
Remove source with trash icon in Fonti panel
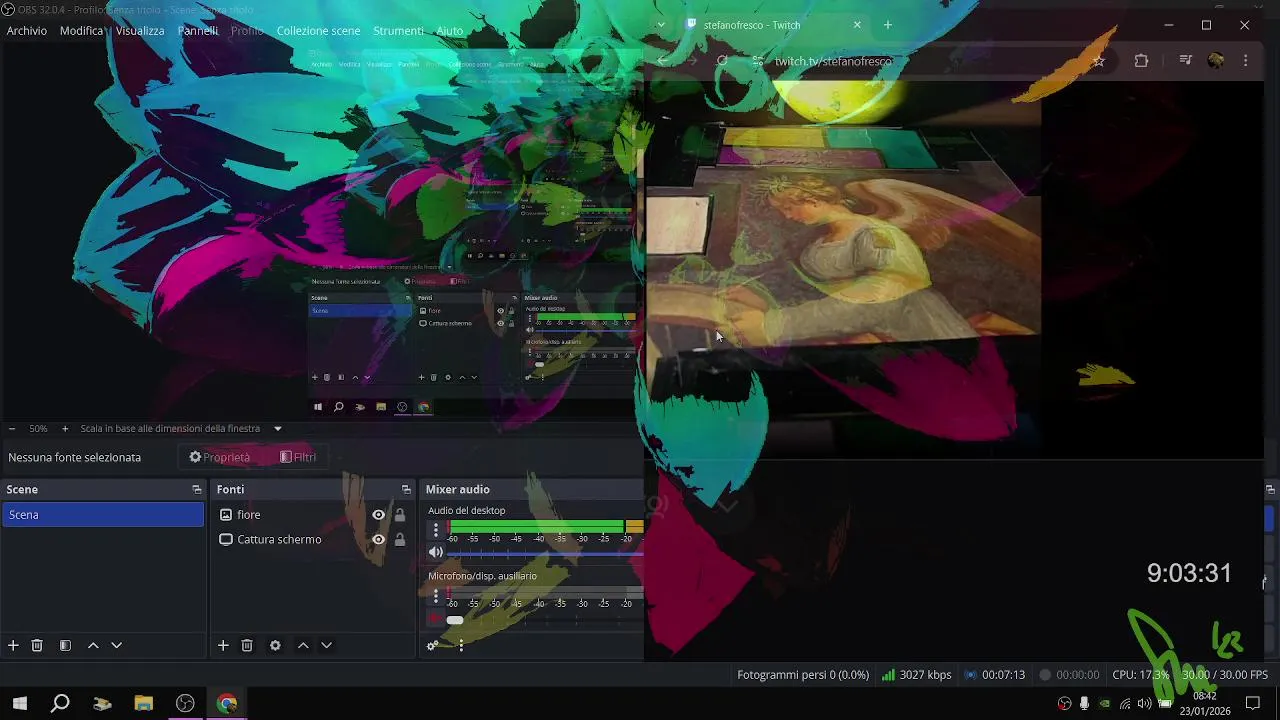(x=247, y=646)
